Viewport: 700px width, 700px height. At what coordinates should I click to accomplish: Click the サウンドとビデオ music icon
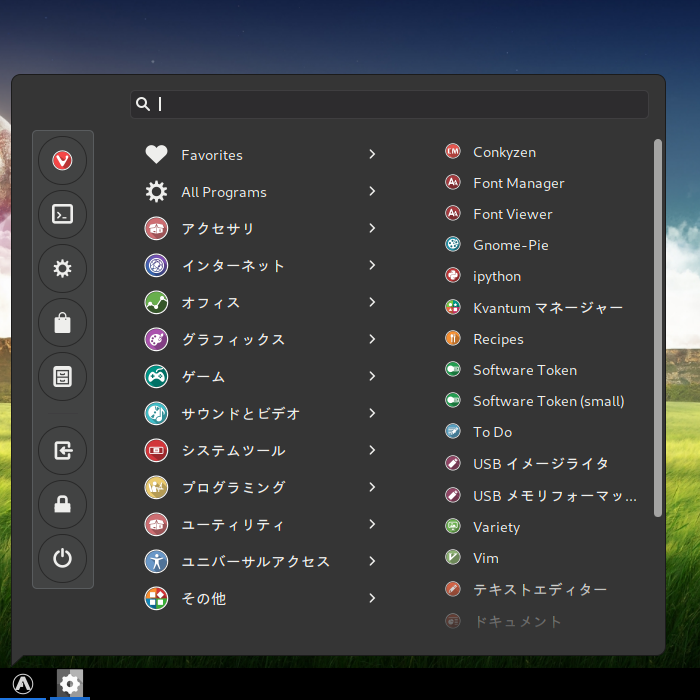156,413
